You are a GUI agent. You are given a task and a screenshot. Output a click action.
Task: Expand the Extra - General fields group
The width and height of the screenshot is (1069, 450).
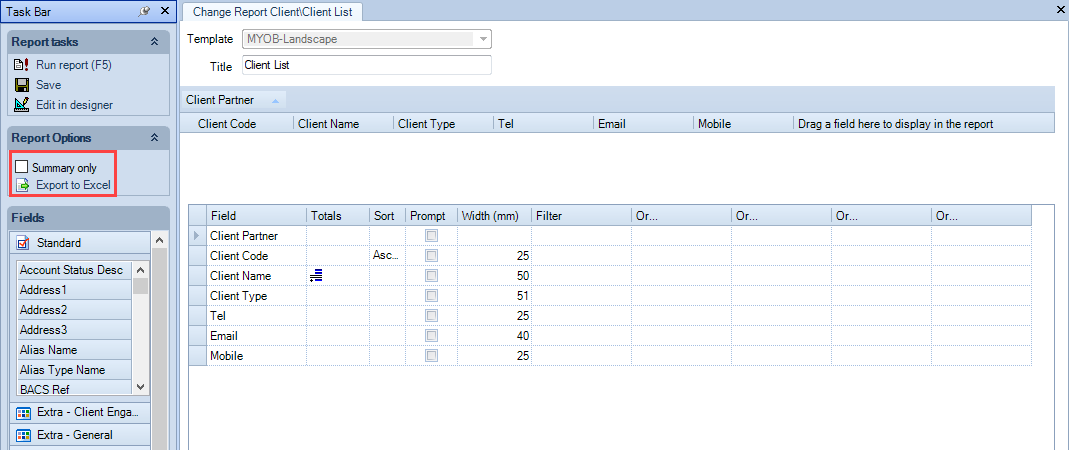point(78,435)
